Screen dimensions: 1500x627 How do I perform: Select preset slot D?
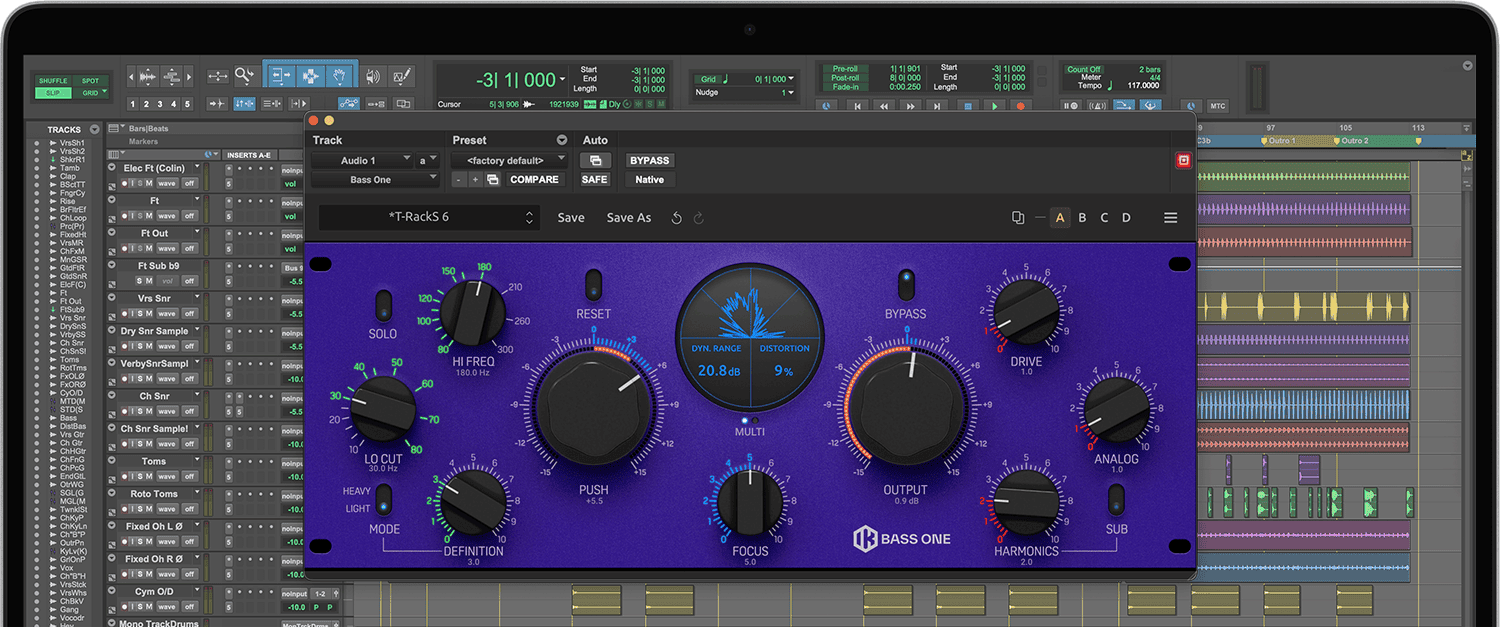(x=1126, y=218)
